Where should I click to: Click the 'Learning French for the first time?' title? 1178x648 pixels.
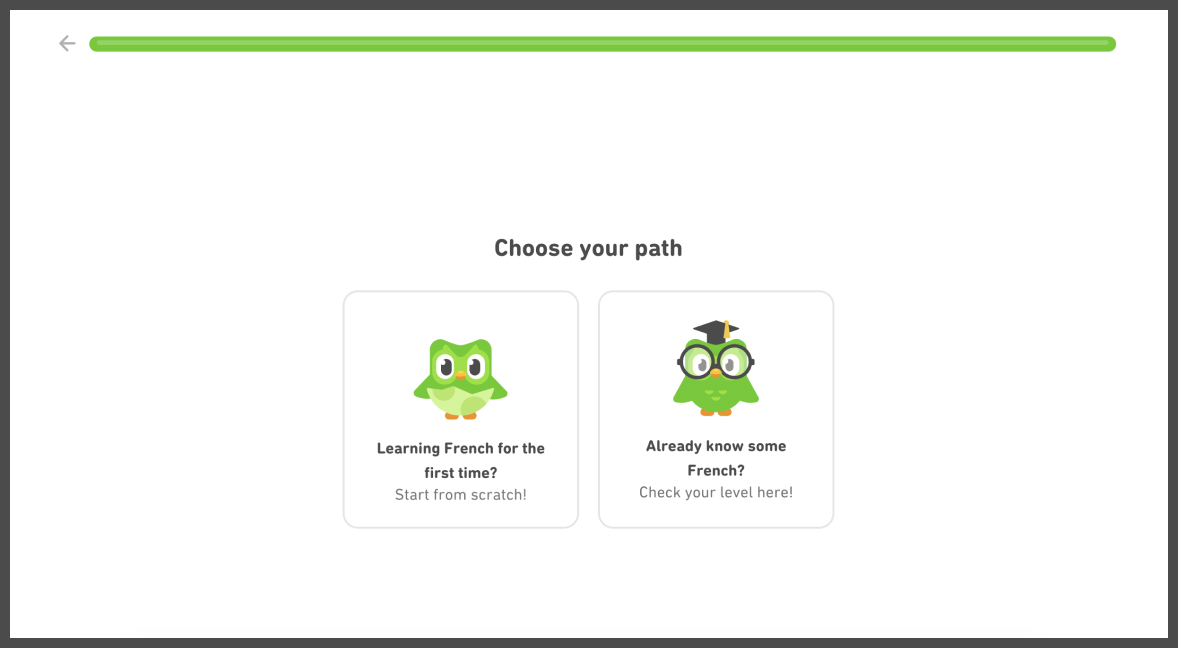tap(461, 460)
